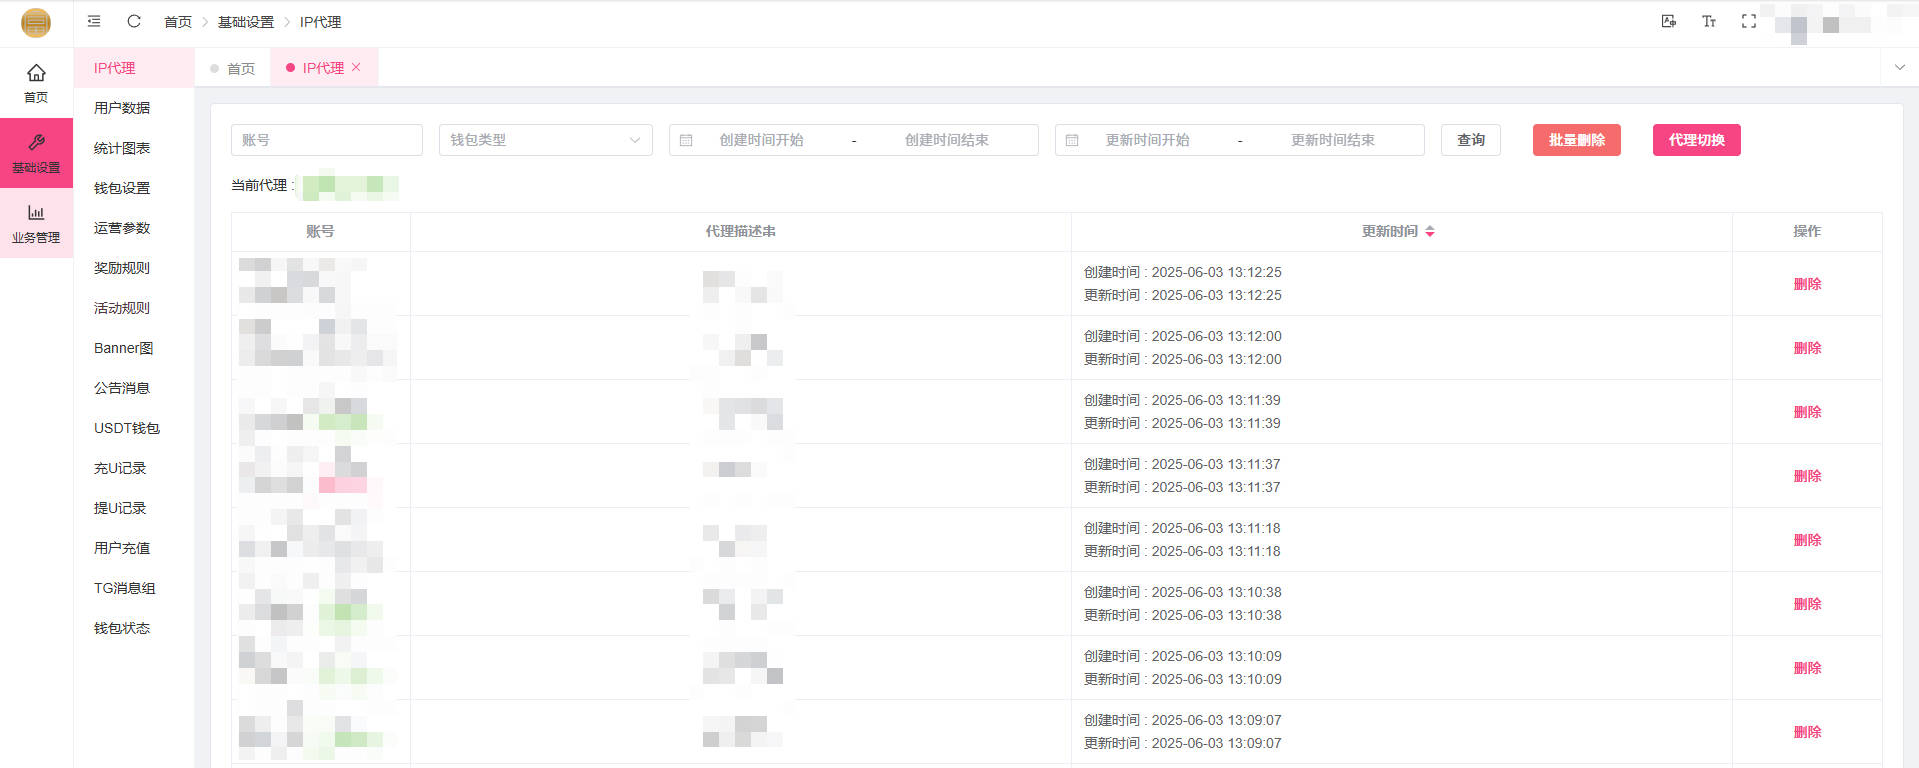The height and width of the screenshot is (768, 1919).
Task: Click the sidebar collapse menu icon
Action: [94, 21]
